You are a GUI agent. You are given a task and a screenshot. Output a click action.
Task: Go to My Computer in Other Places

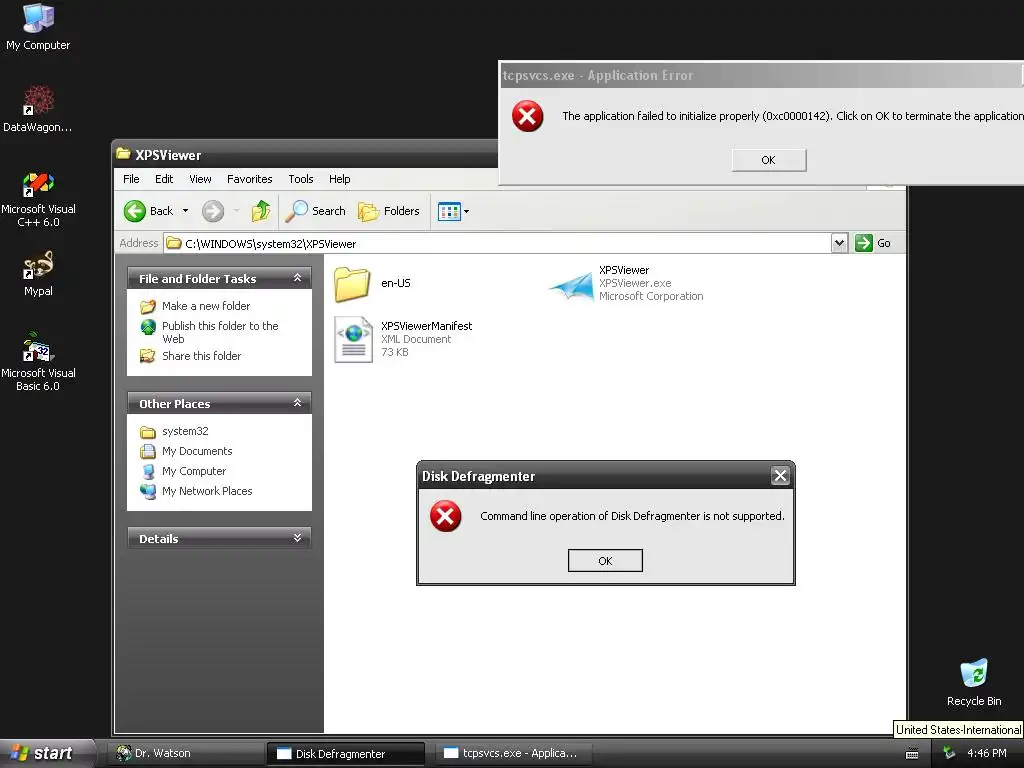tap(194, 471)
